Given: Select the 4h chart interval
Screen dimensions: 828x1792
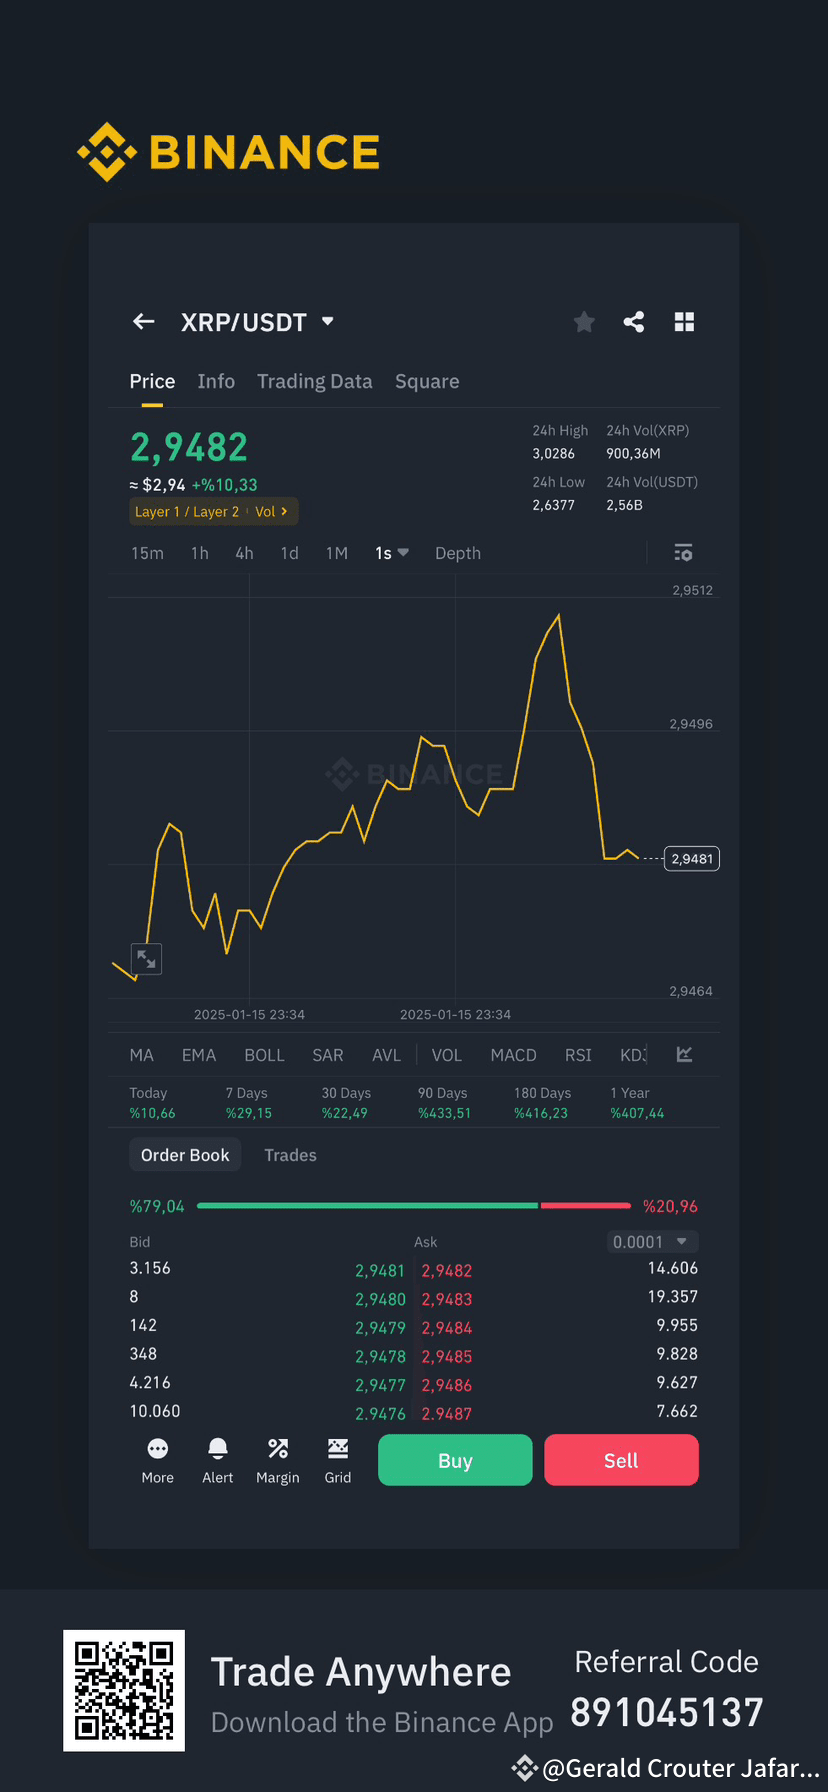Looking at the screenshot, I should click(244, 553).
